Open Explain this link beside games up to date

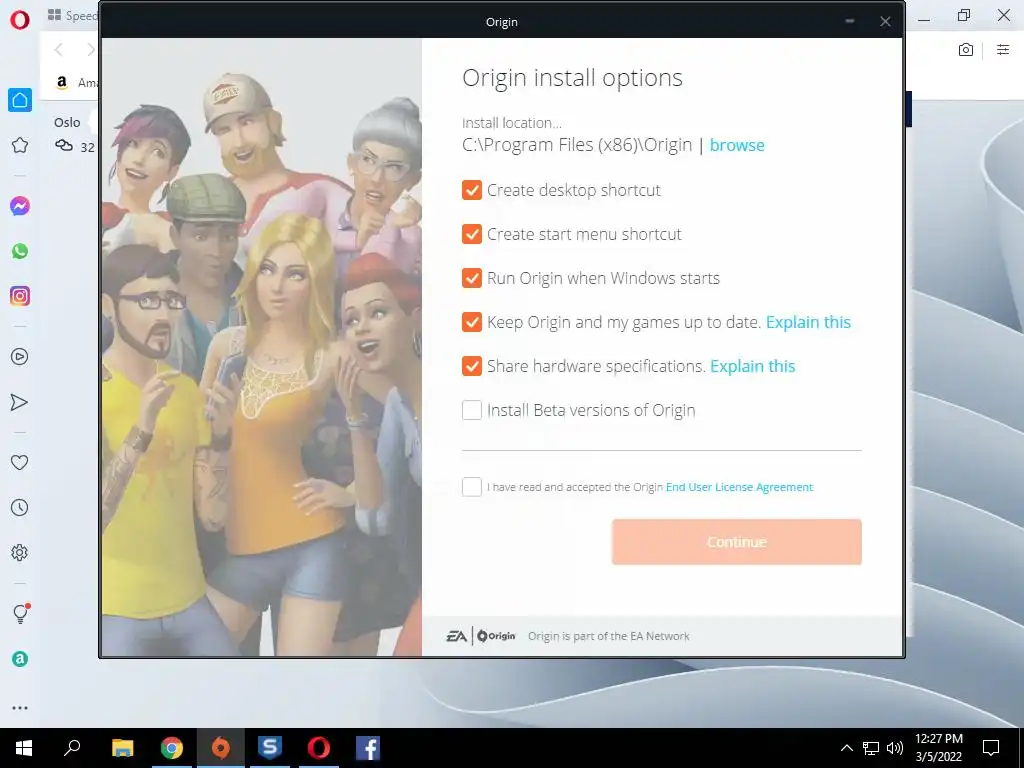click(x=808, y=322)
